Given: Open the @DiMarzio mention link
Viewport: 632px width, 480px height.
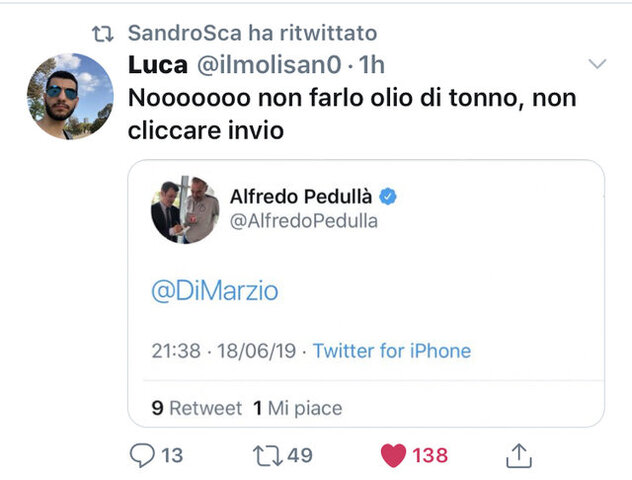Looking at the screenshot, I should click(214, 291).
